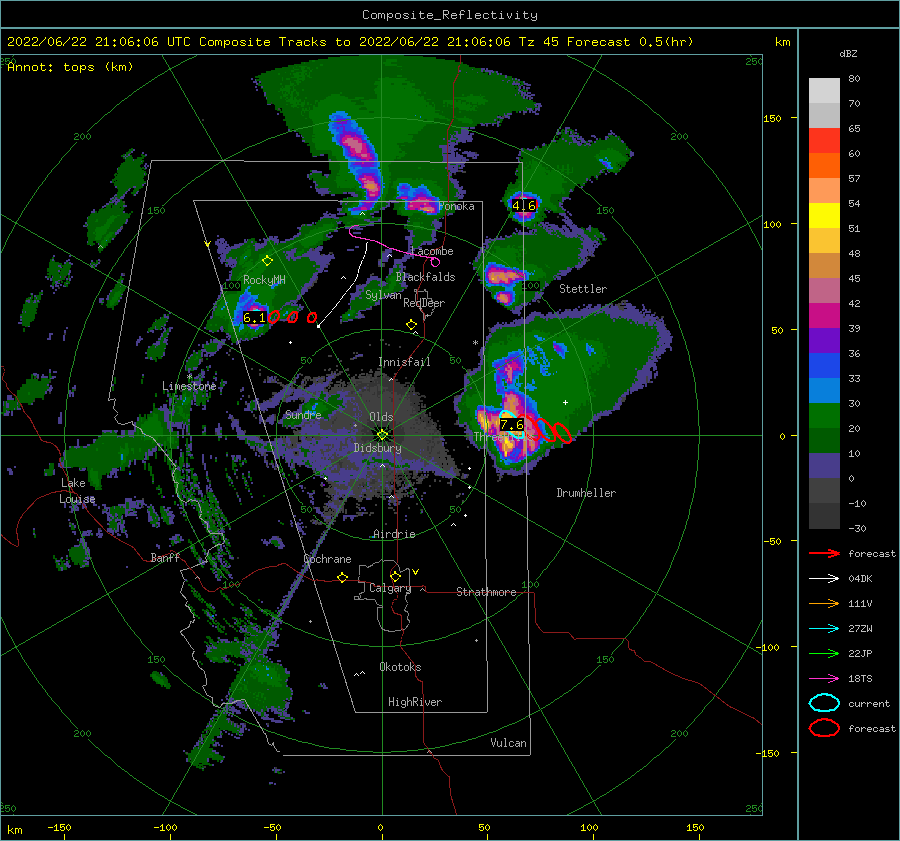Click the Lacombe city label

tap(432, 251)
